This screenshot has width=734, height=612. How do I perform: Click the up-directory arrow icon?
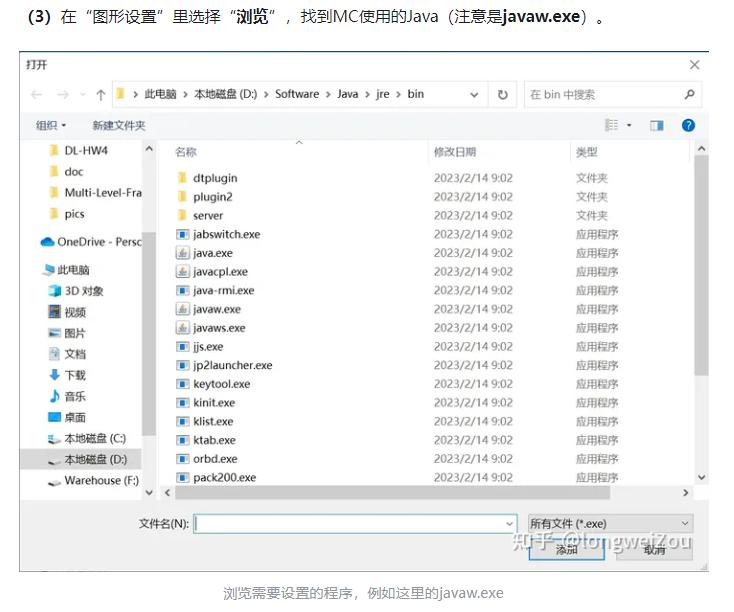pyautogui.click(x=101, y=95)
